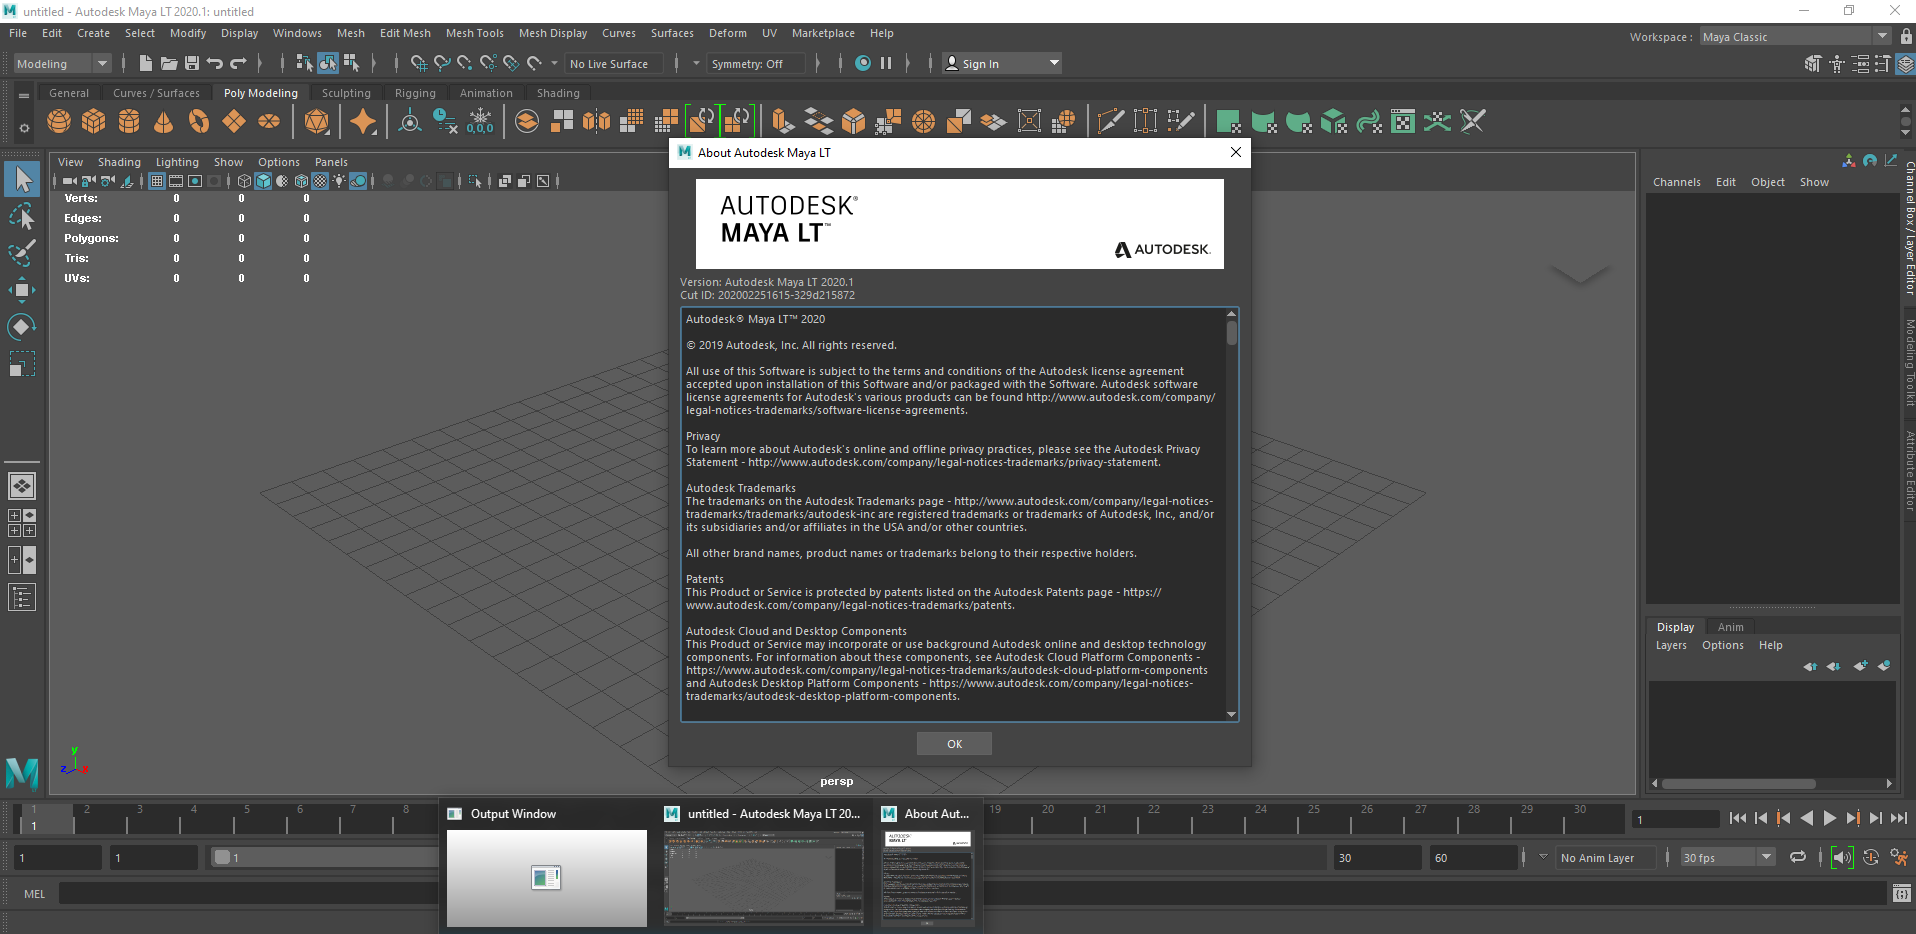The width and height of the screenshot is (1916, 934).
Task: Toggle textured display checker button
Action: [320, 181]
